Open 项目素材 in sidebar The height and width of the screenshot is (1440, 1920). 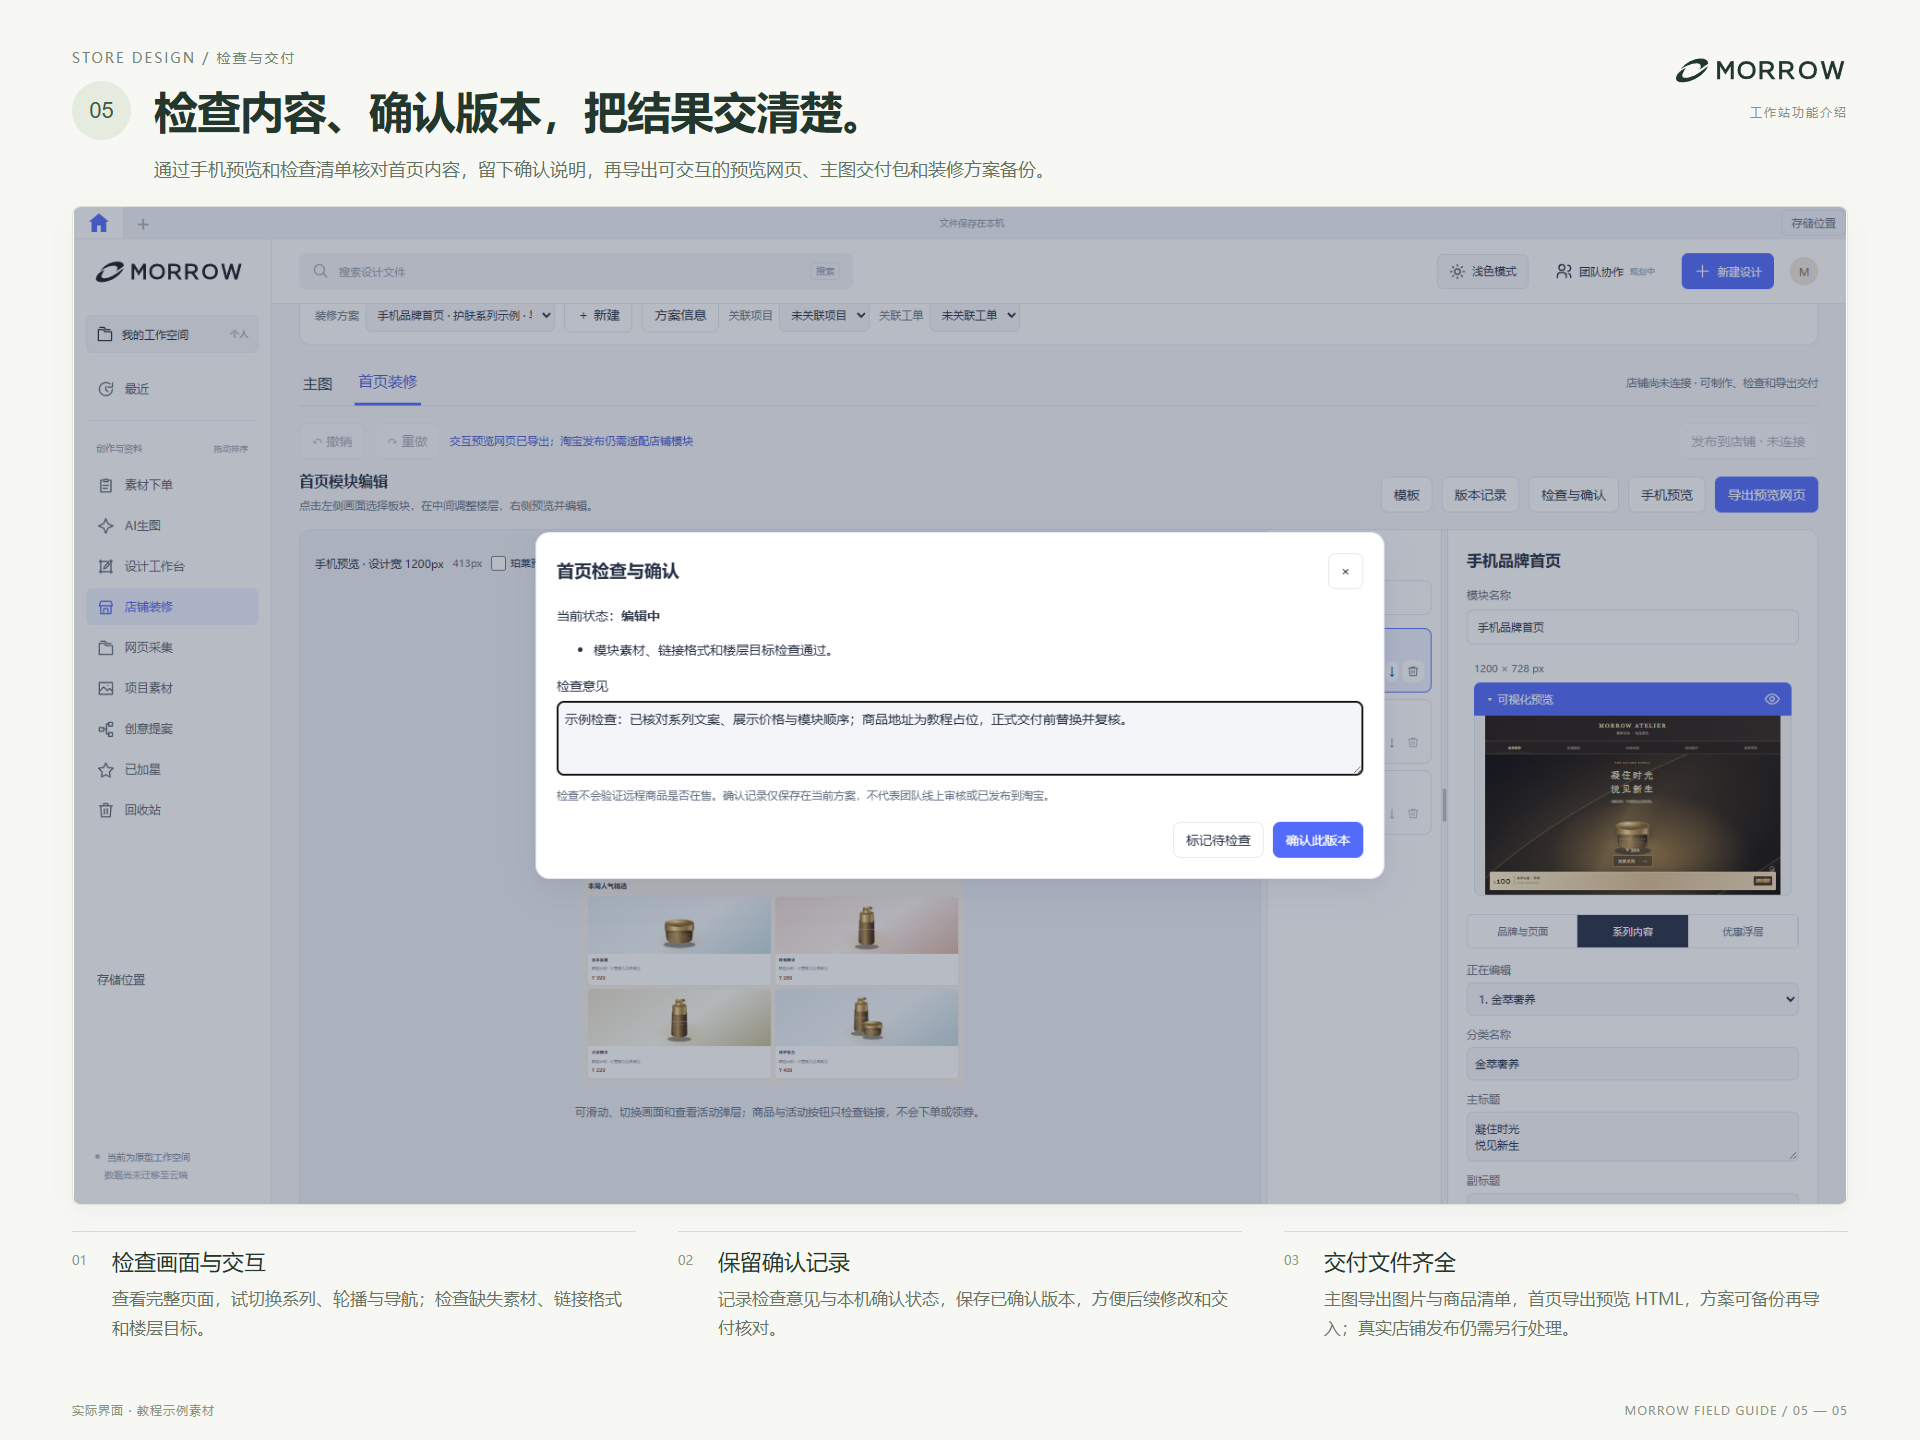tap(172, 688)
